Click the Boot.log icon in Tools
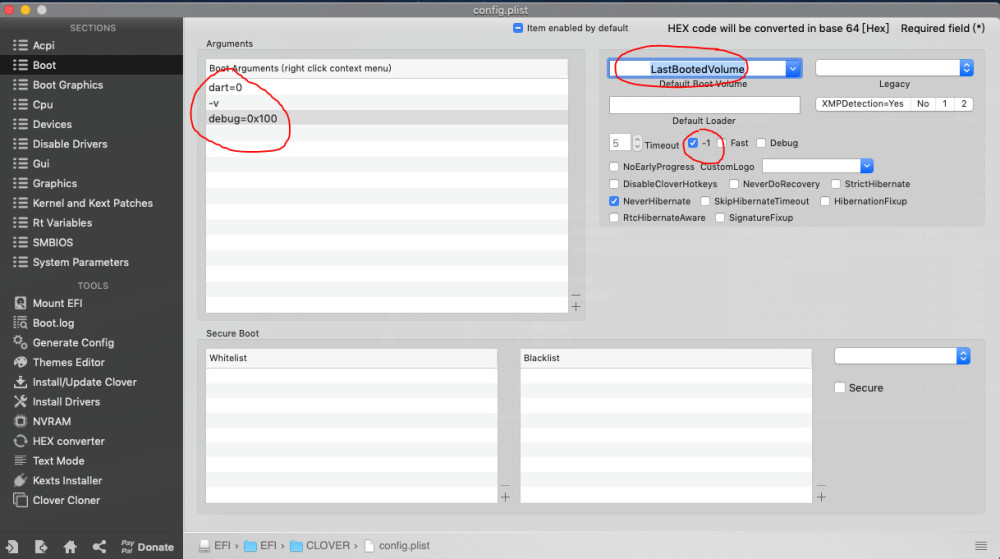 pos(20,323)
